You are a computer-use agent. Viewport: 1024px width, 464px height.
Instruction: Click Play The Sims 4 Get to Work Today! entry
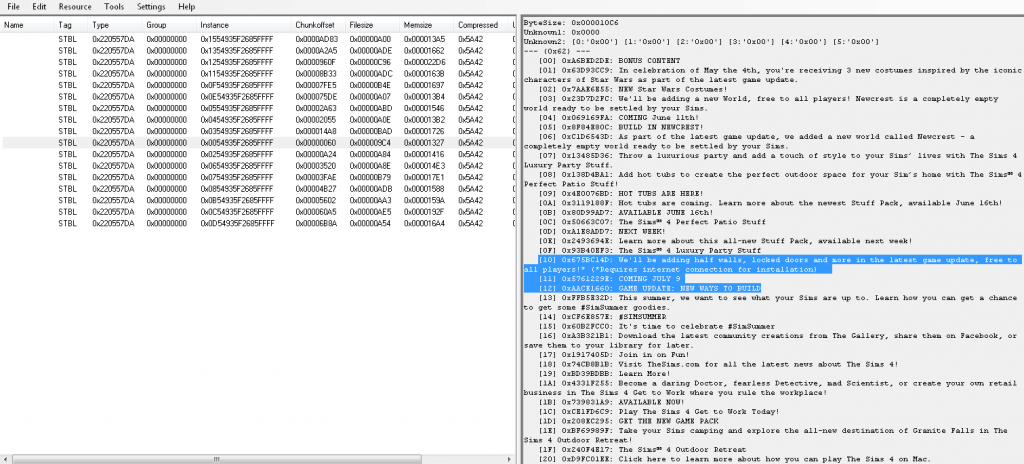[x=660, y=412]
